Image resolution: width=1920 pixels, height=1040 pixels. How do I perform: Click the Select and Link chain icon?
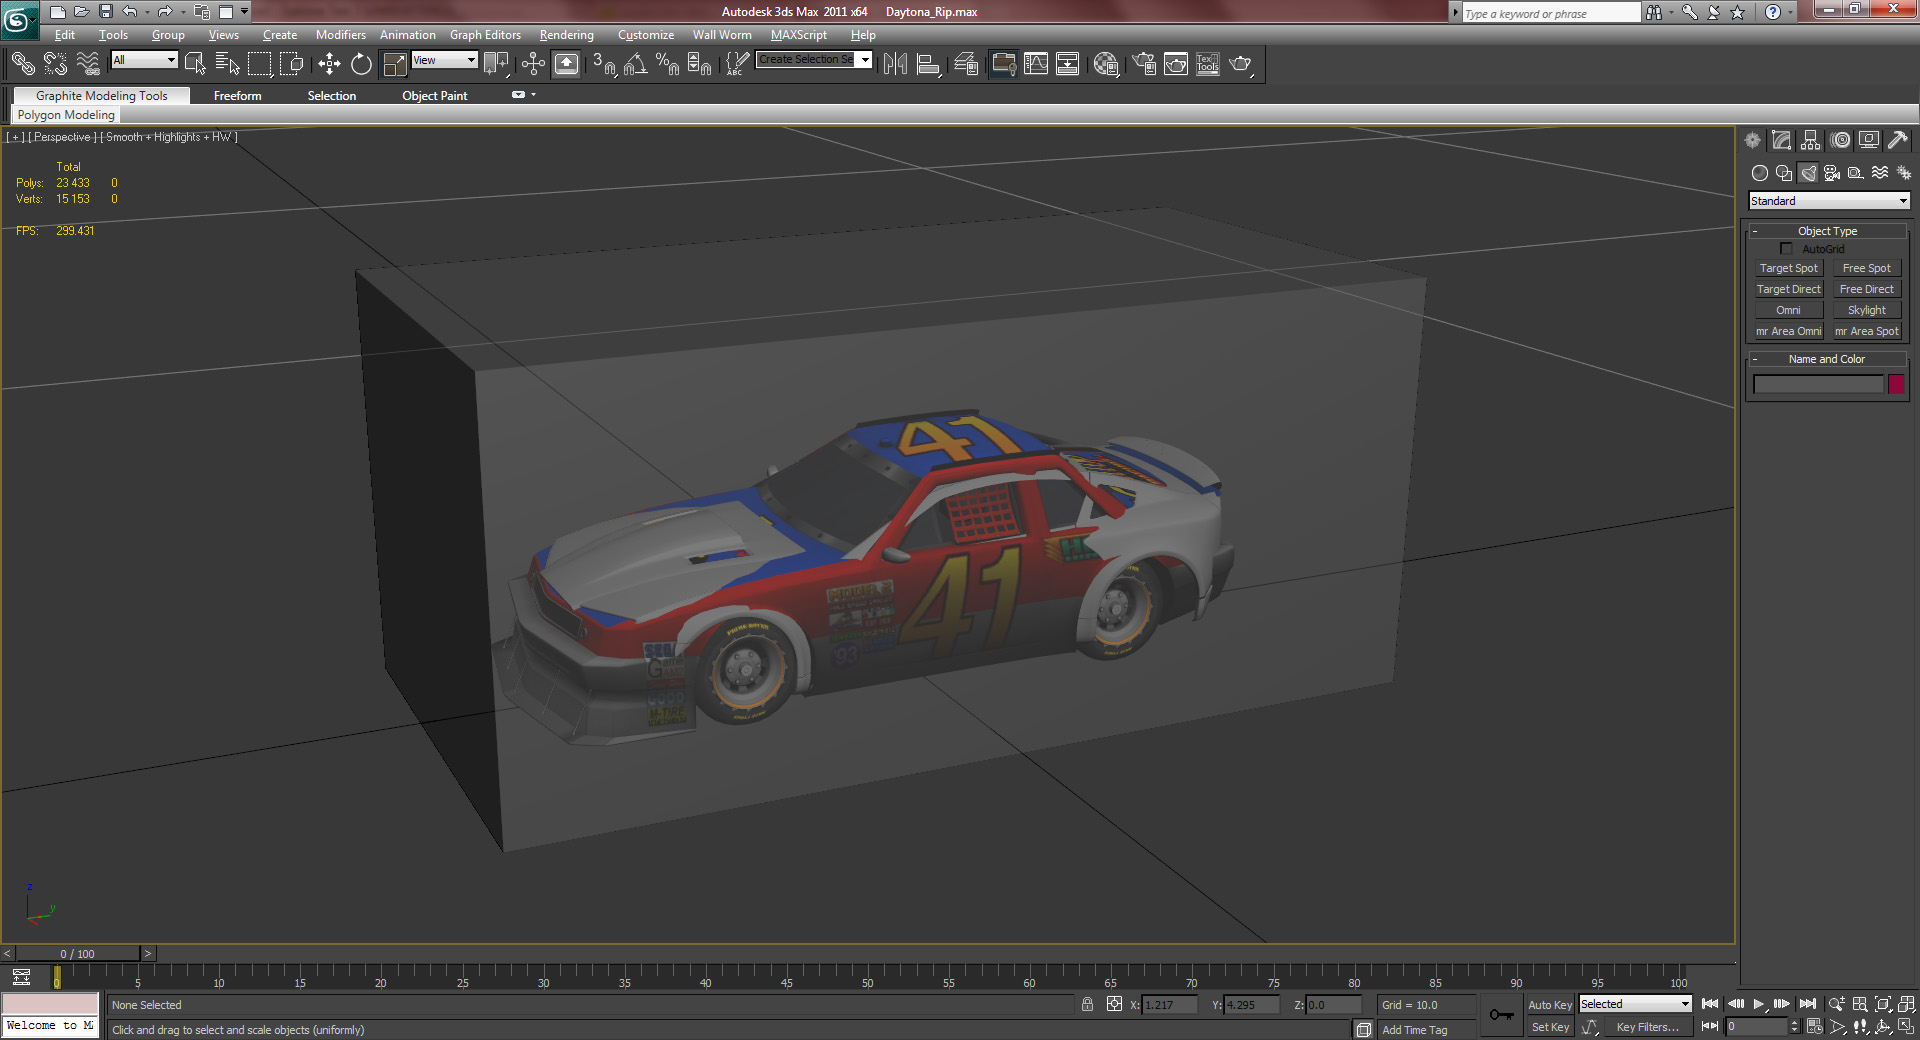click(22, 64)
